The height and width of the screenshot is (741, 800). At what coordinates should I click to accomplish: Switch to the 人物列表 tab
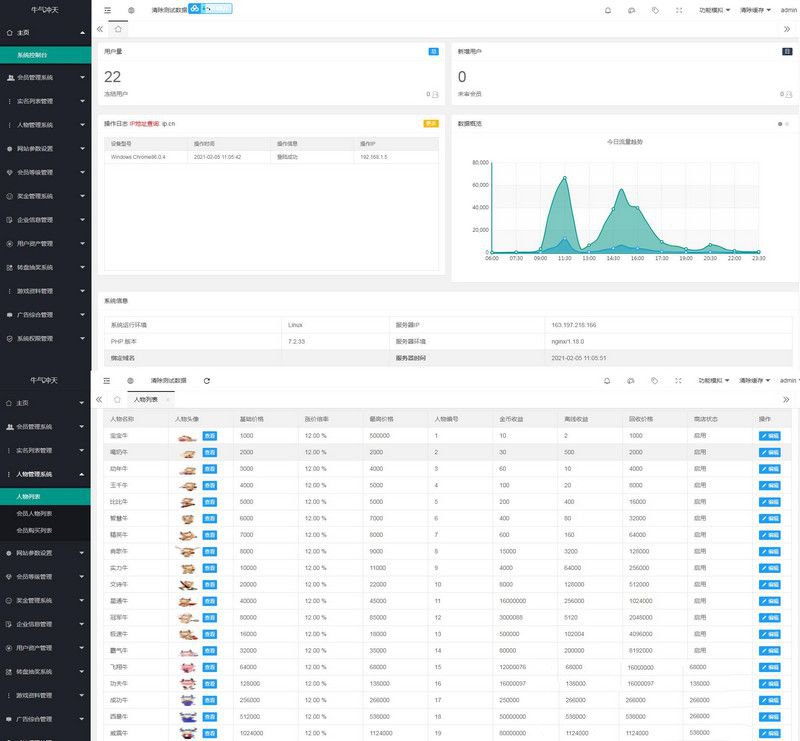click(x=145, y=399)
